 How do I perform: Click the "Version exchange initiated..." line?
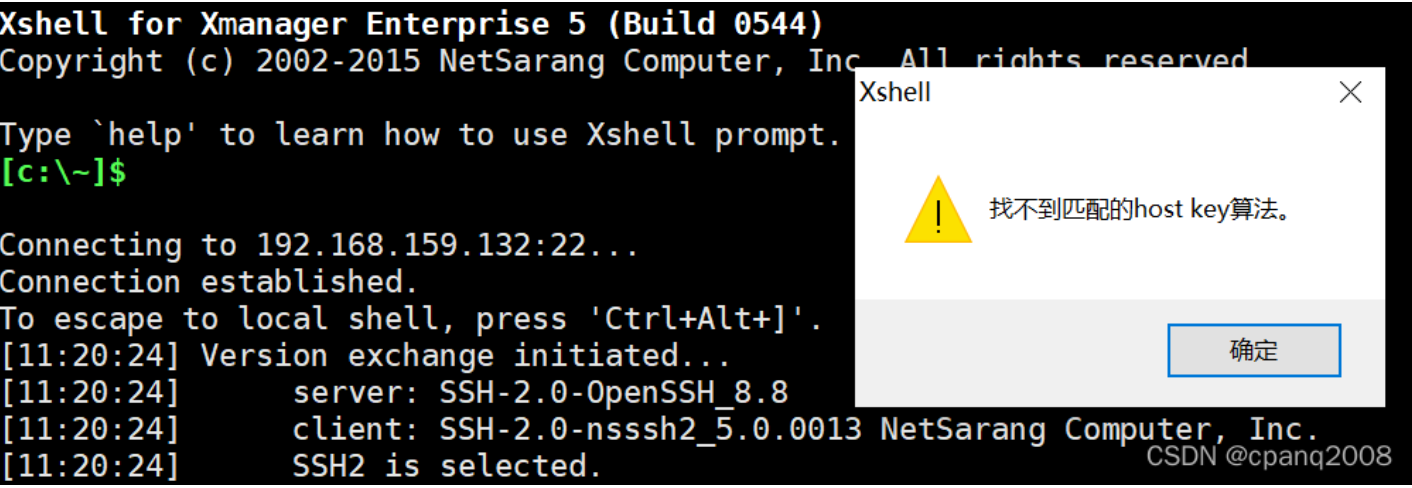pos(466,356)
